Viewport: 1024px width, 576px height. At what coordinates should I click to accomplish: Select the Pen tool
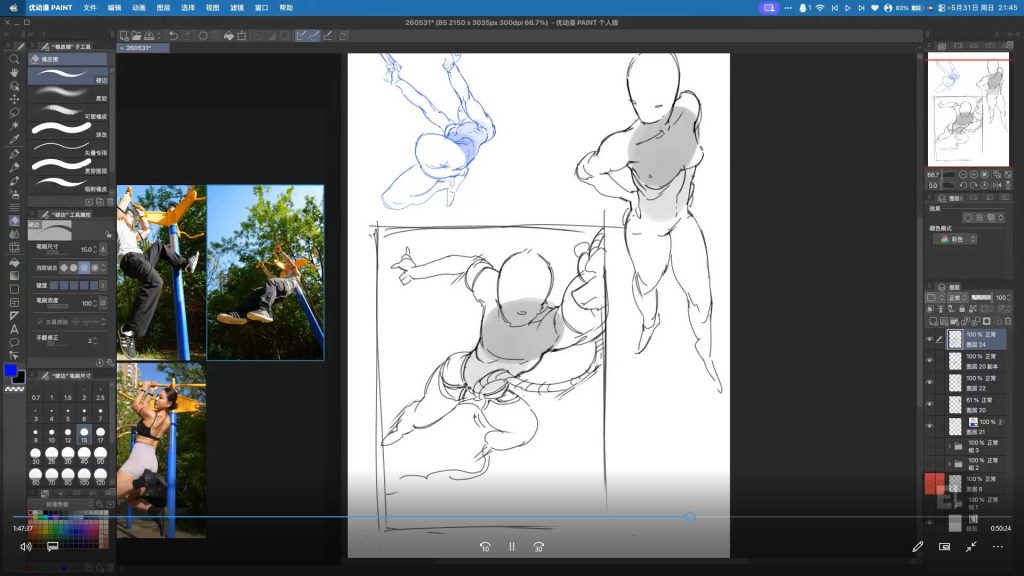click(x=14, y=154)
